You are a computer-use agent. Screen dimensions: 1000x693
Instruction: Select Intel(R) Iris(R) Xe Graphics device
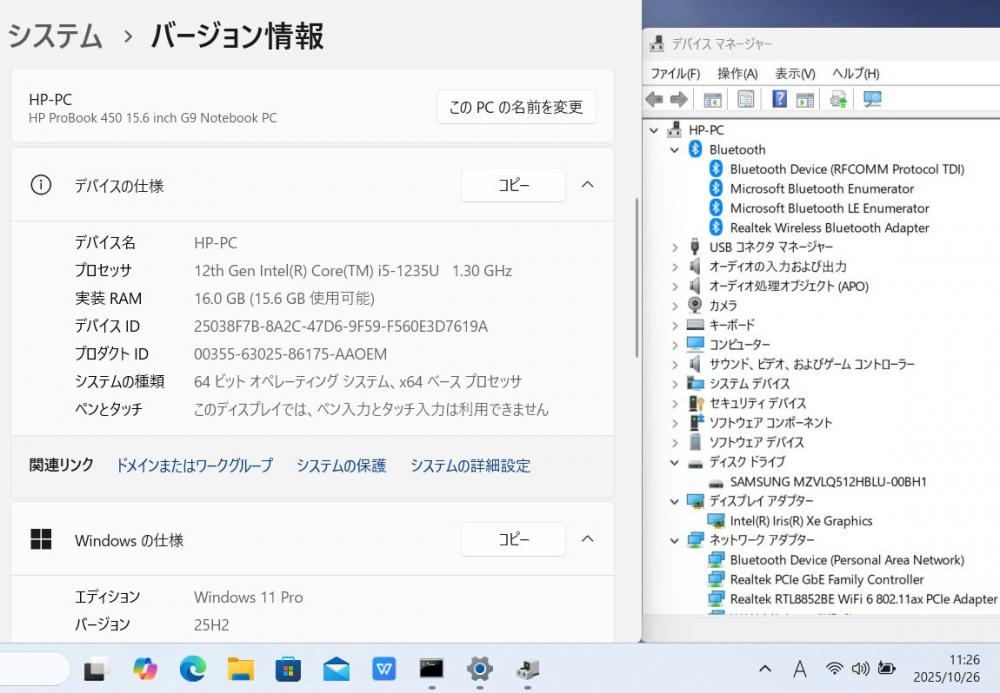point(800,521)
